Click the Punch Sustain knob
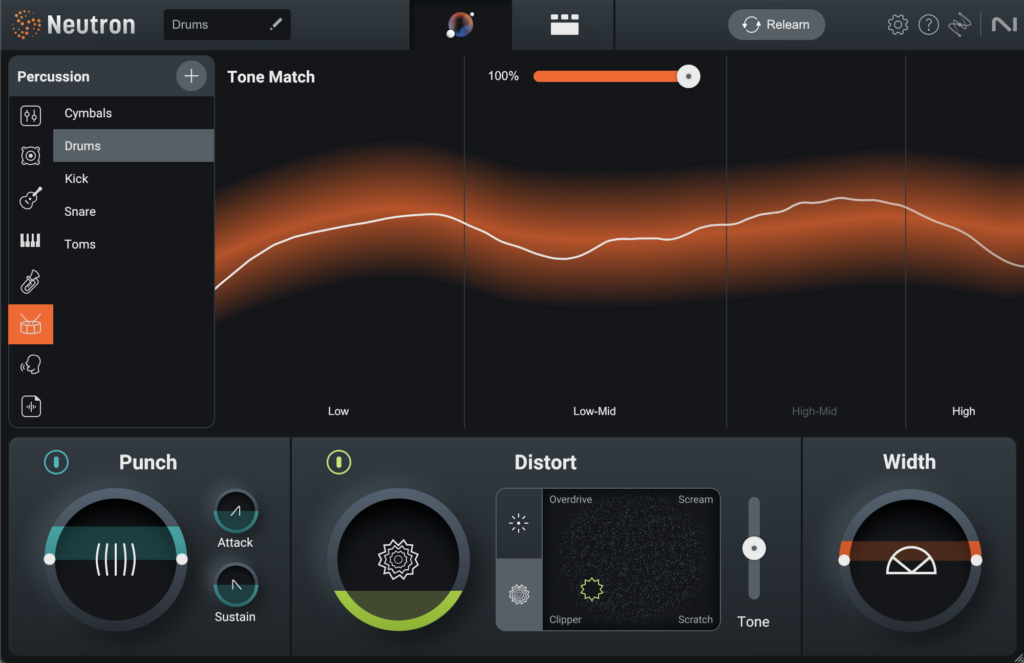This screenshot has width=1024, height=663. (236, 585)
